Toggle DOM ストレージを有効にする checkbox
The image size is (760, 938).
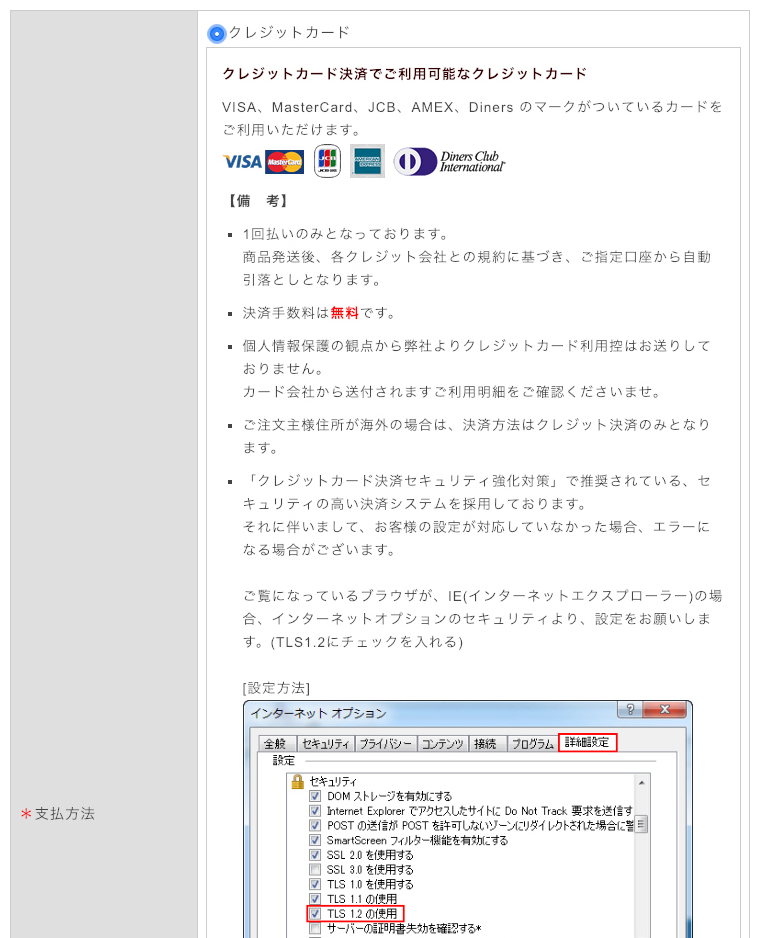click(x=315, y=796)
